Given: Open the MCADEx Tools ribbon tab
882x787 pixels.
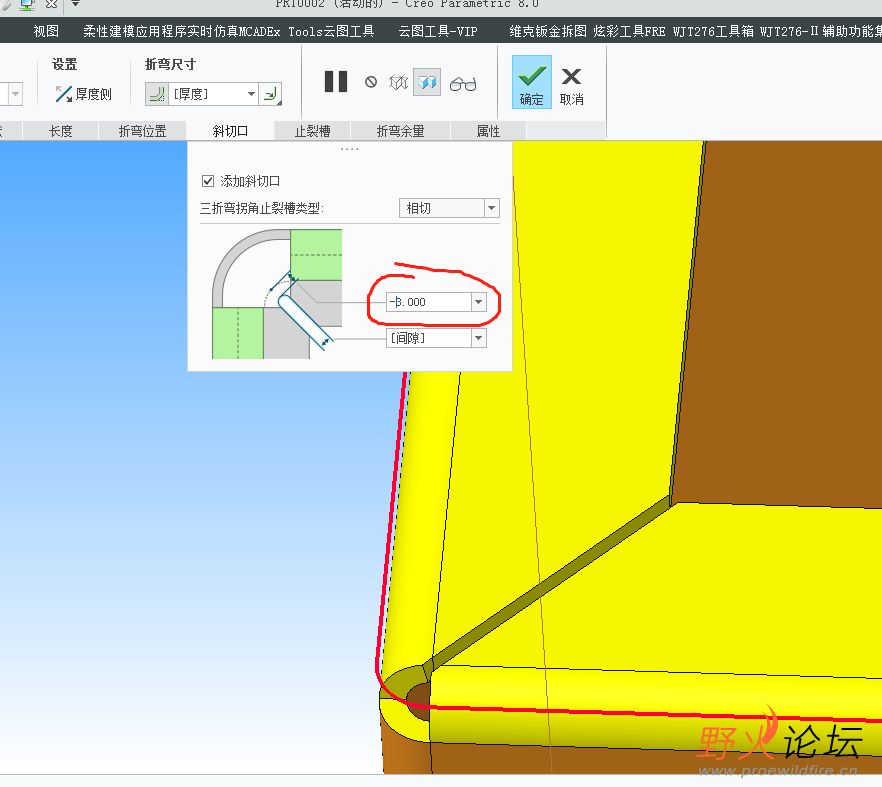Looking at the screenshot, I should pos(280,32).
